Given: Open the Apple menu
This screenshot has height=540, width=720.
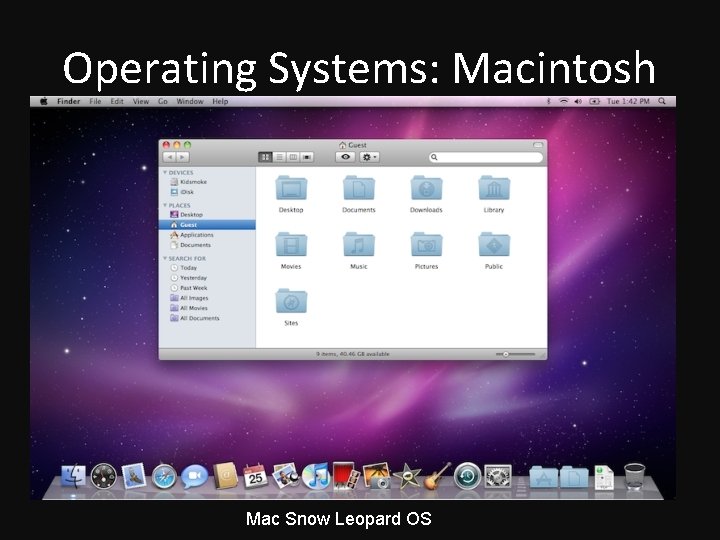Looking at the screenshot, I should tap(44, 101).
